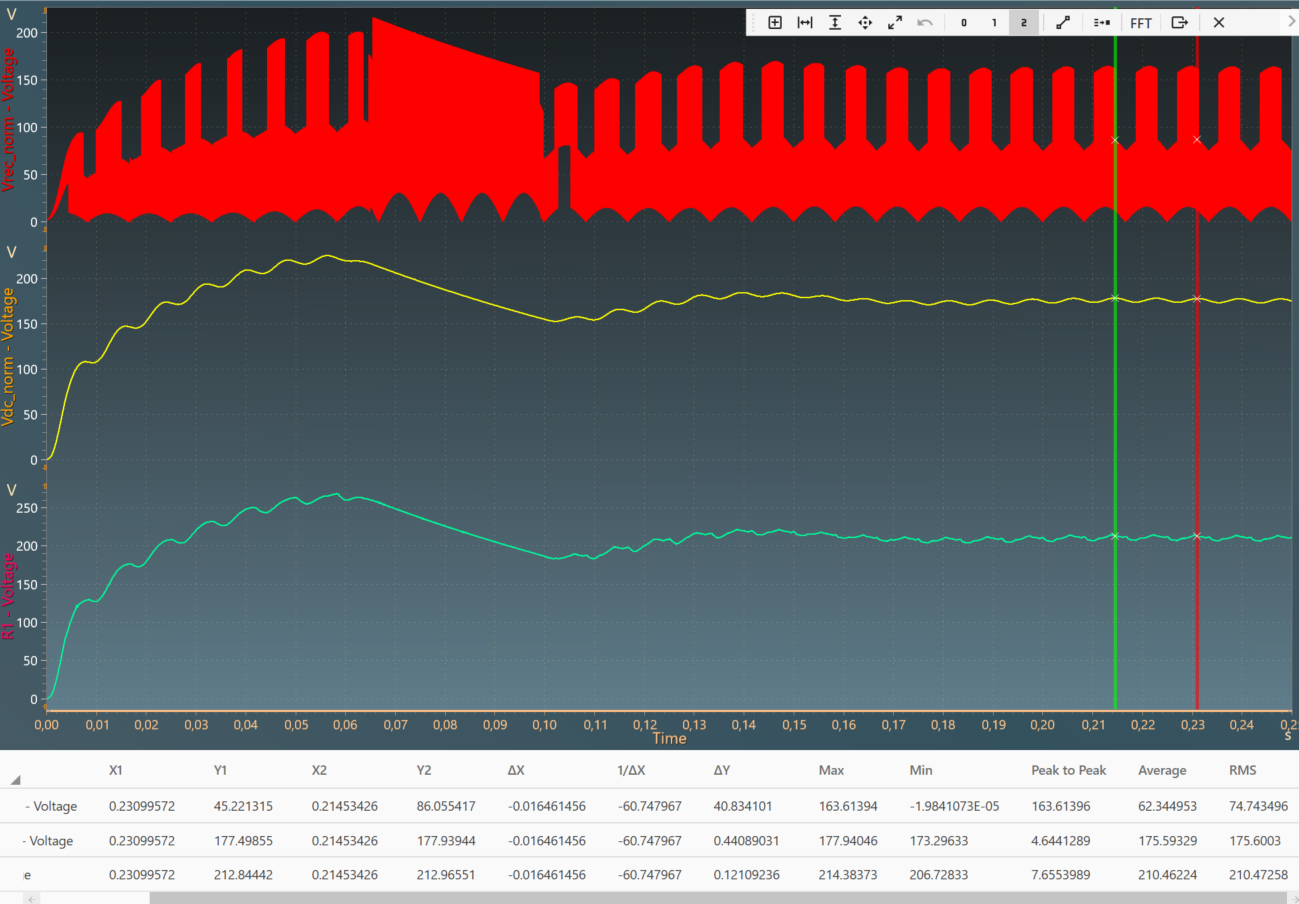Screen dimensions: 1299x904
Task: Activate horizontal zoom fit tool
Action: coord(805,23)
